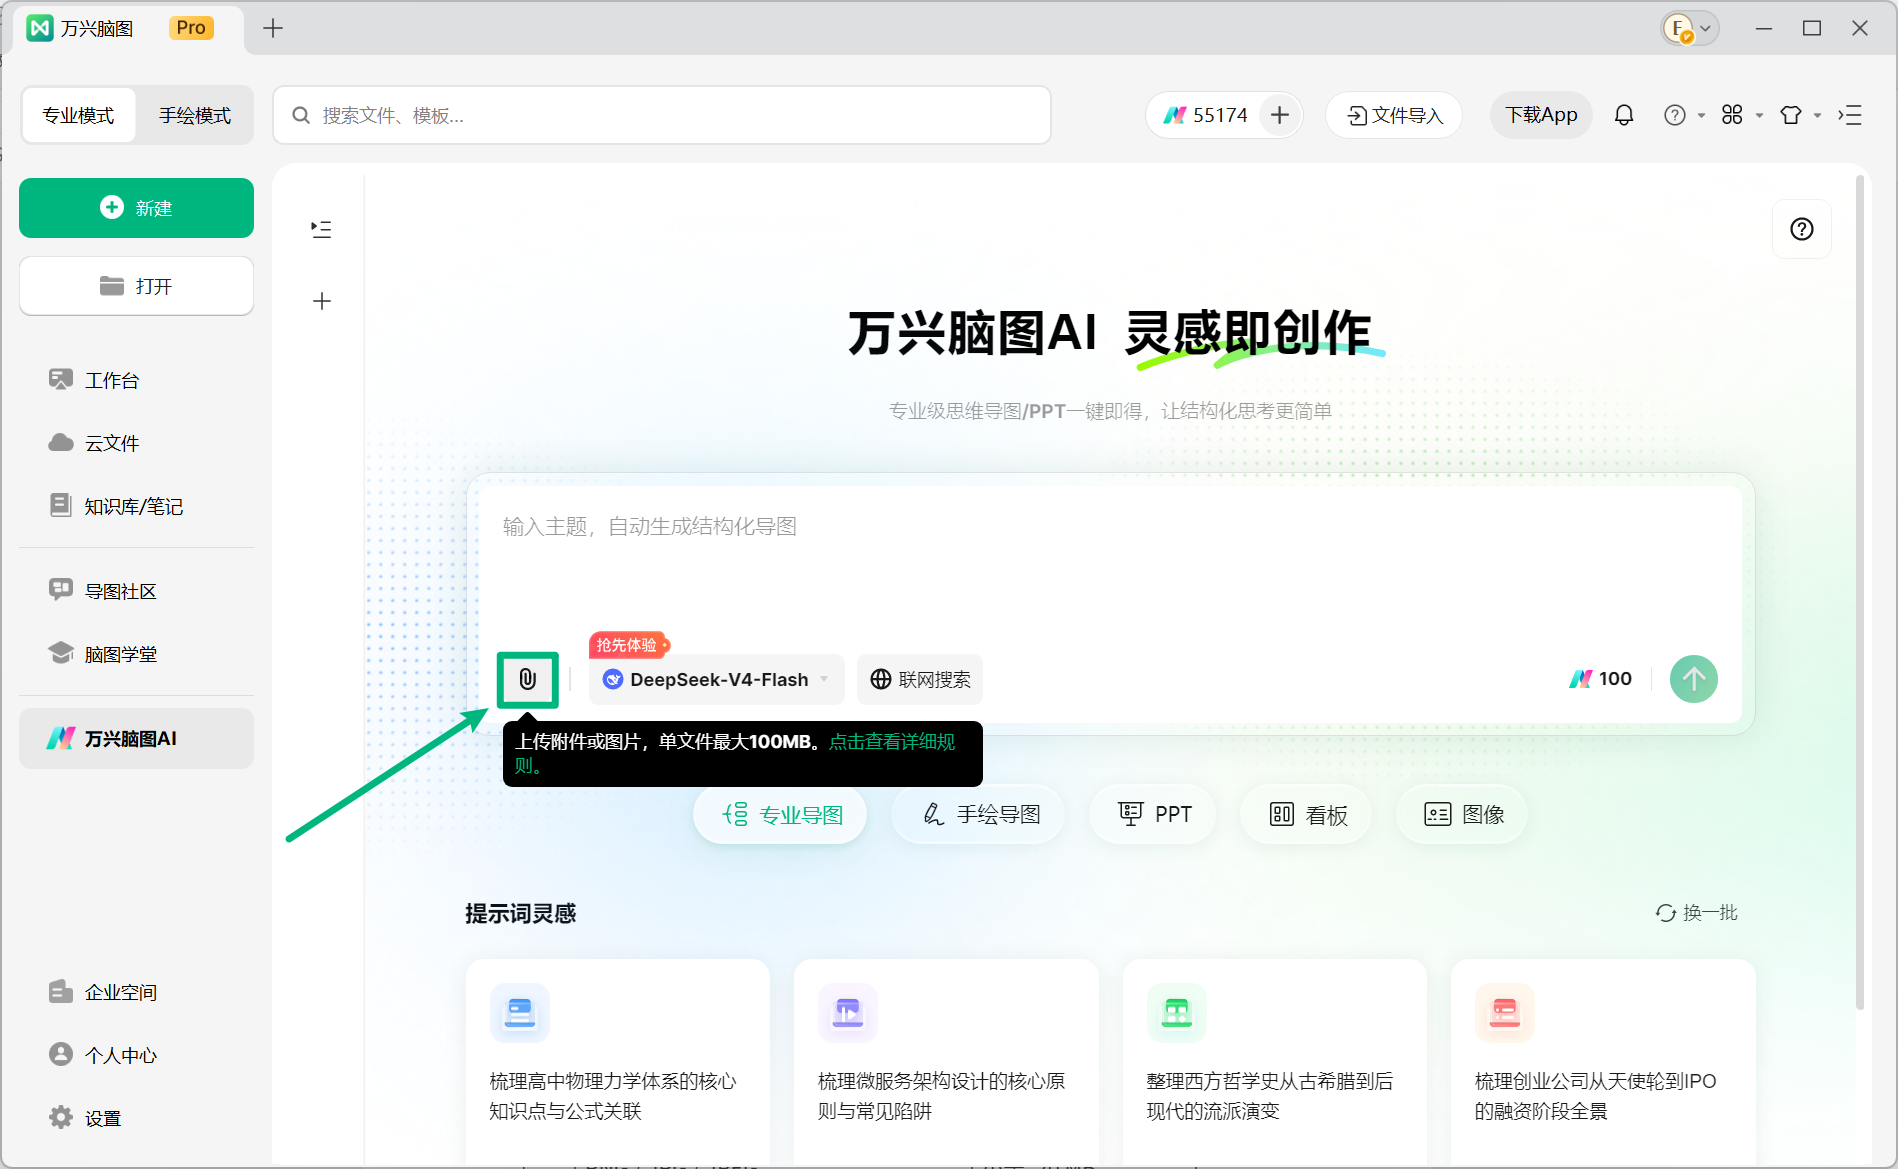The width and height of the screenshot is (1898, 1169).
Task: Select the 万兴脑图 Pro tab
Action: pyautogui.click(x=128, y=28)
